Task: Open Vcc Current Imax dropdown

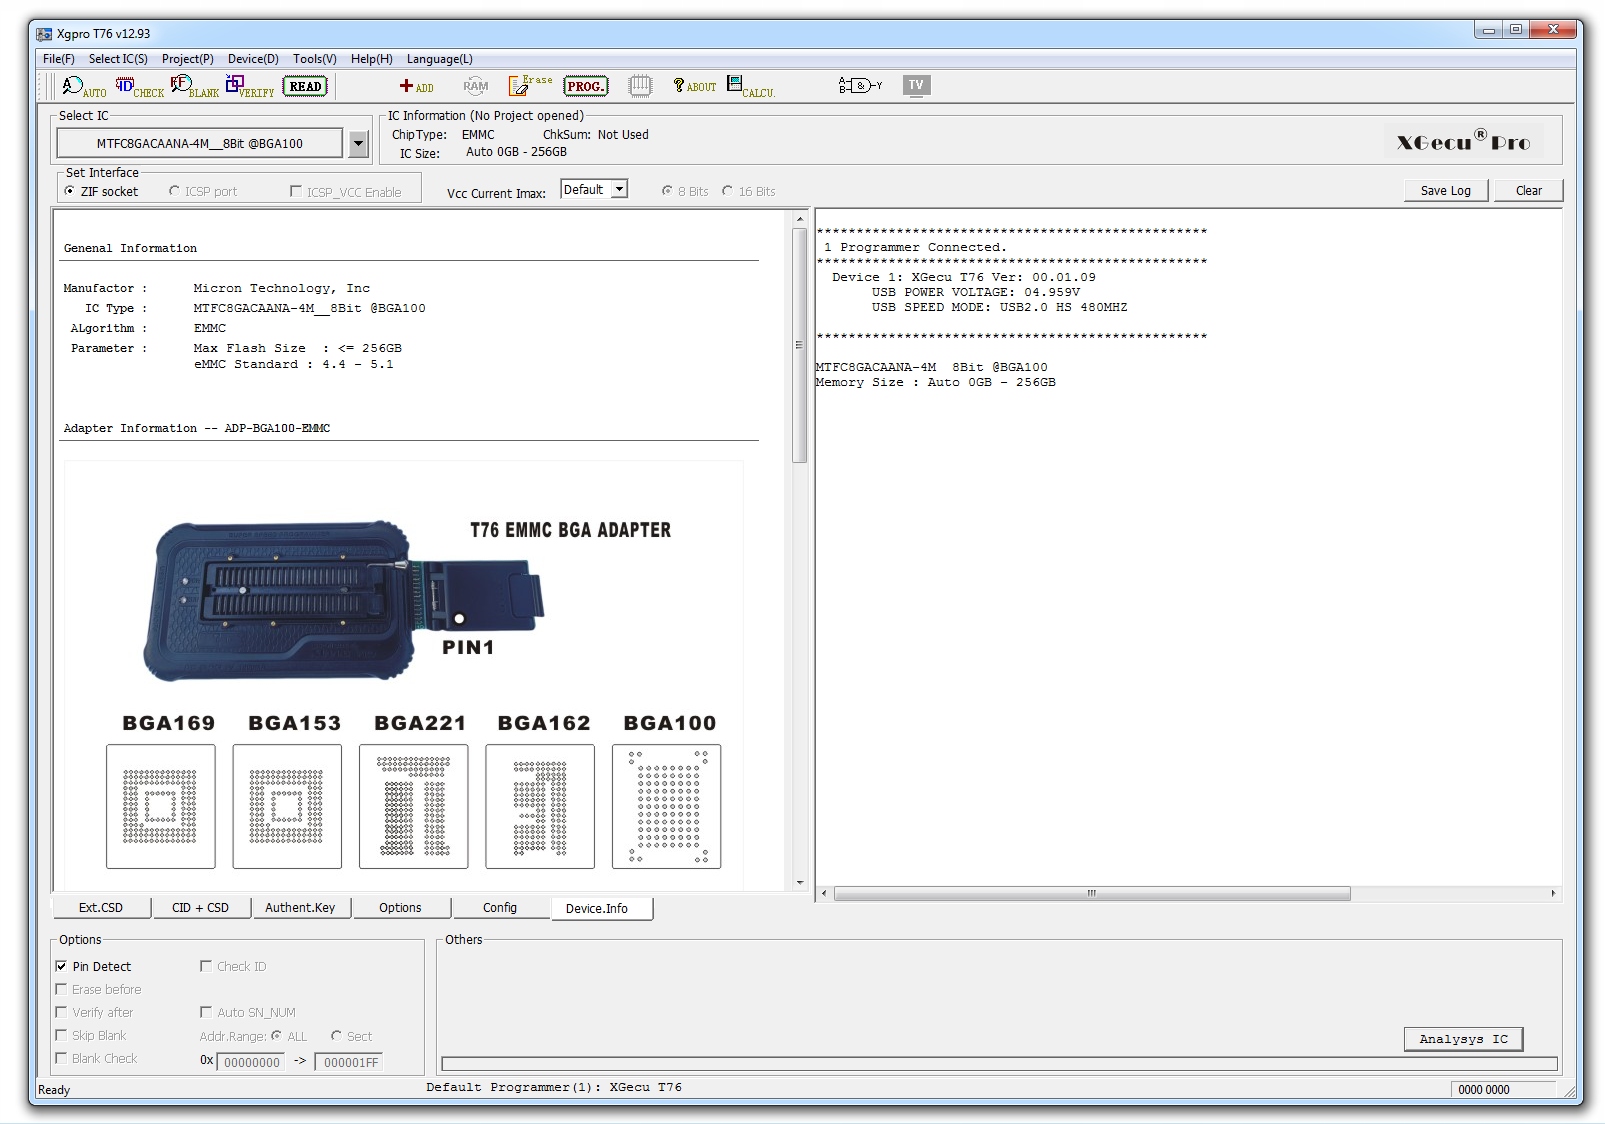Action: click(620, 189)
